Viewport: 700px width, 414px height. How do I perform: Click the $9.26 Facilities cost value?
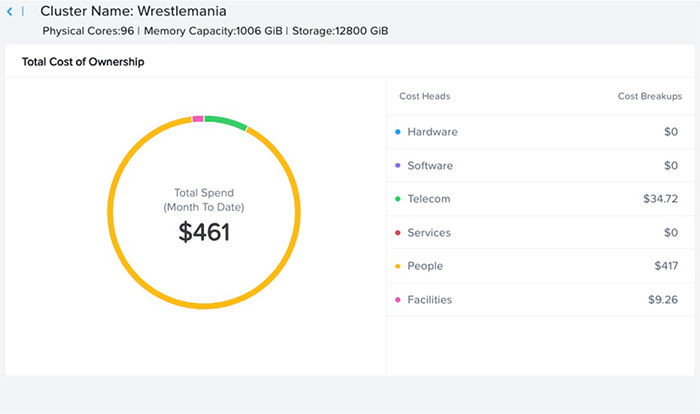pyautogui.click(x=663, y=300)
